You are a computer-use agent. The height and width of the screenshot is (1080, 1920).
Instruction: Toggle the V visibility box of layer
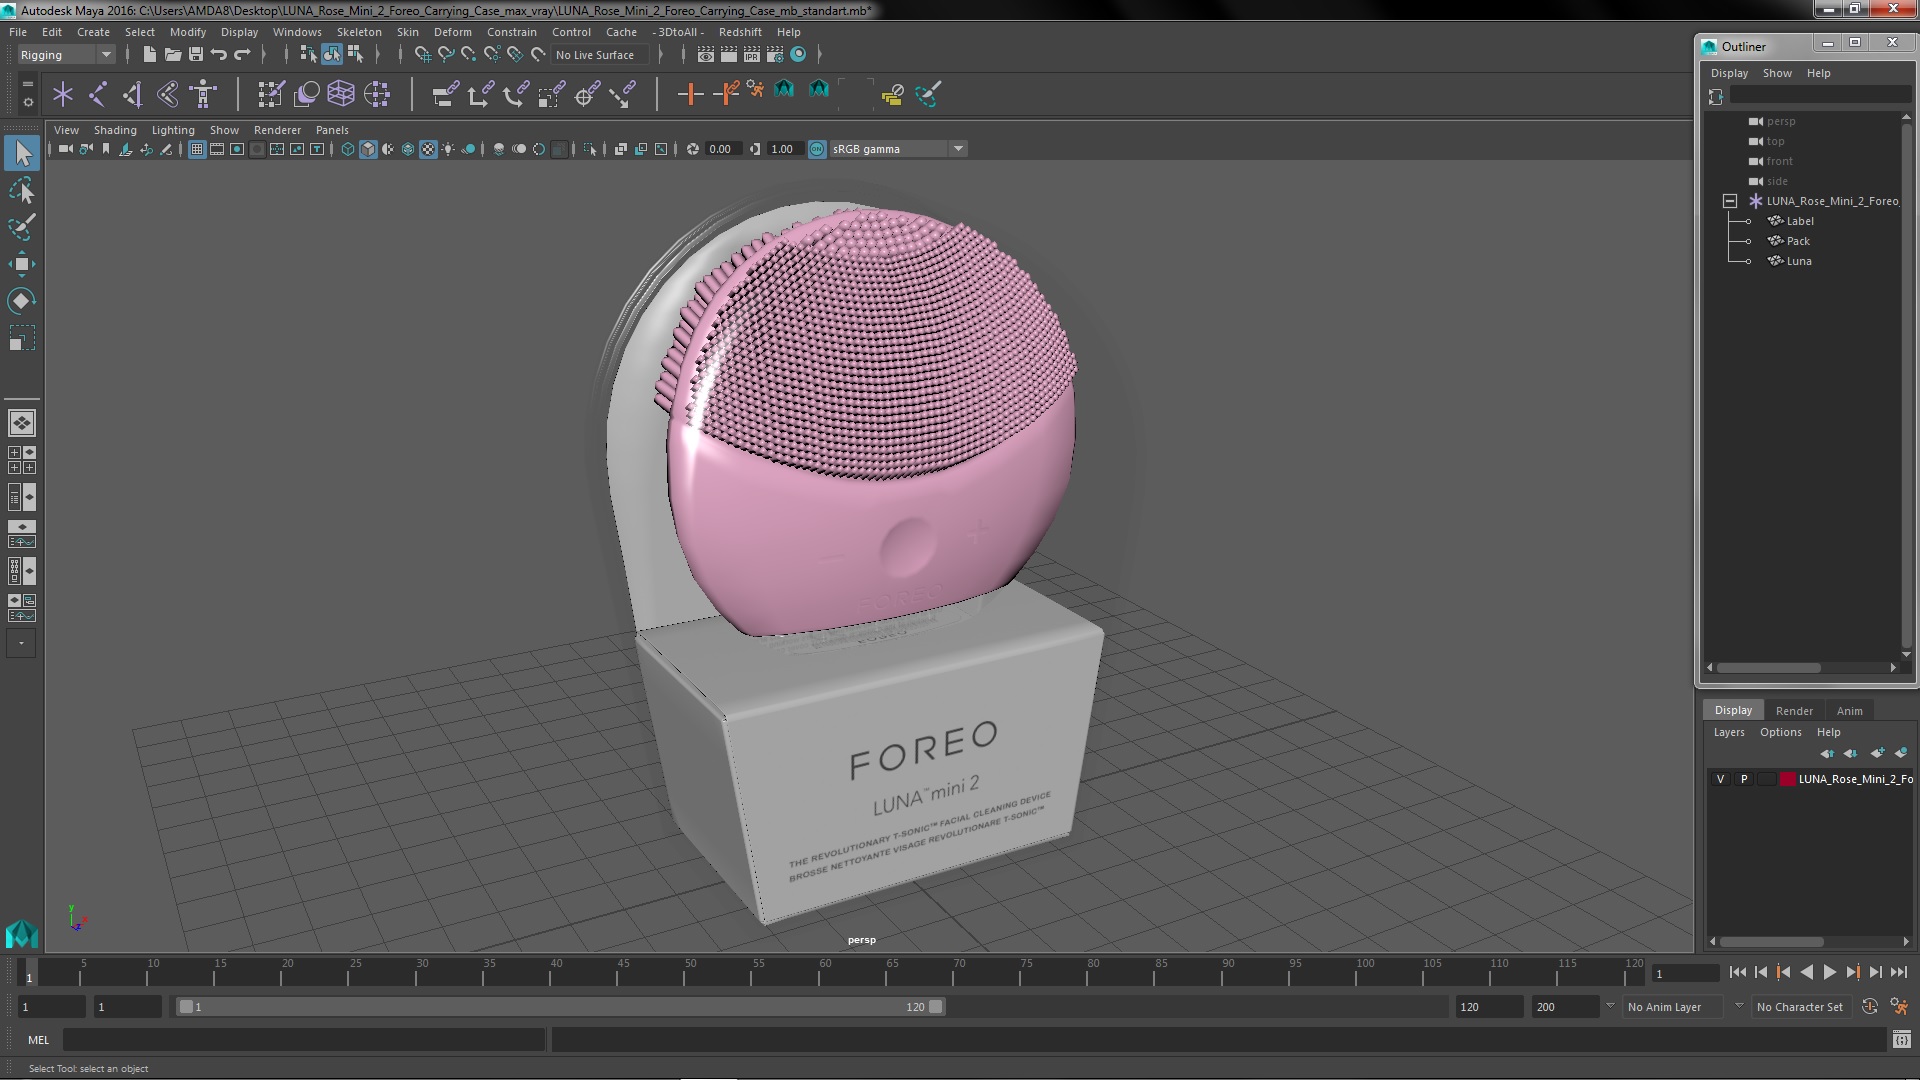pyautogui.click(x=1720, y=779)
